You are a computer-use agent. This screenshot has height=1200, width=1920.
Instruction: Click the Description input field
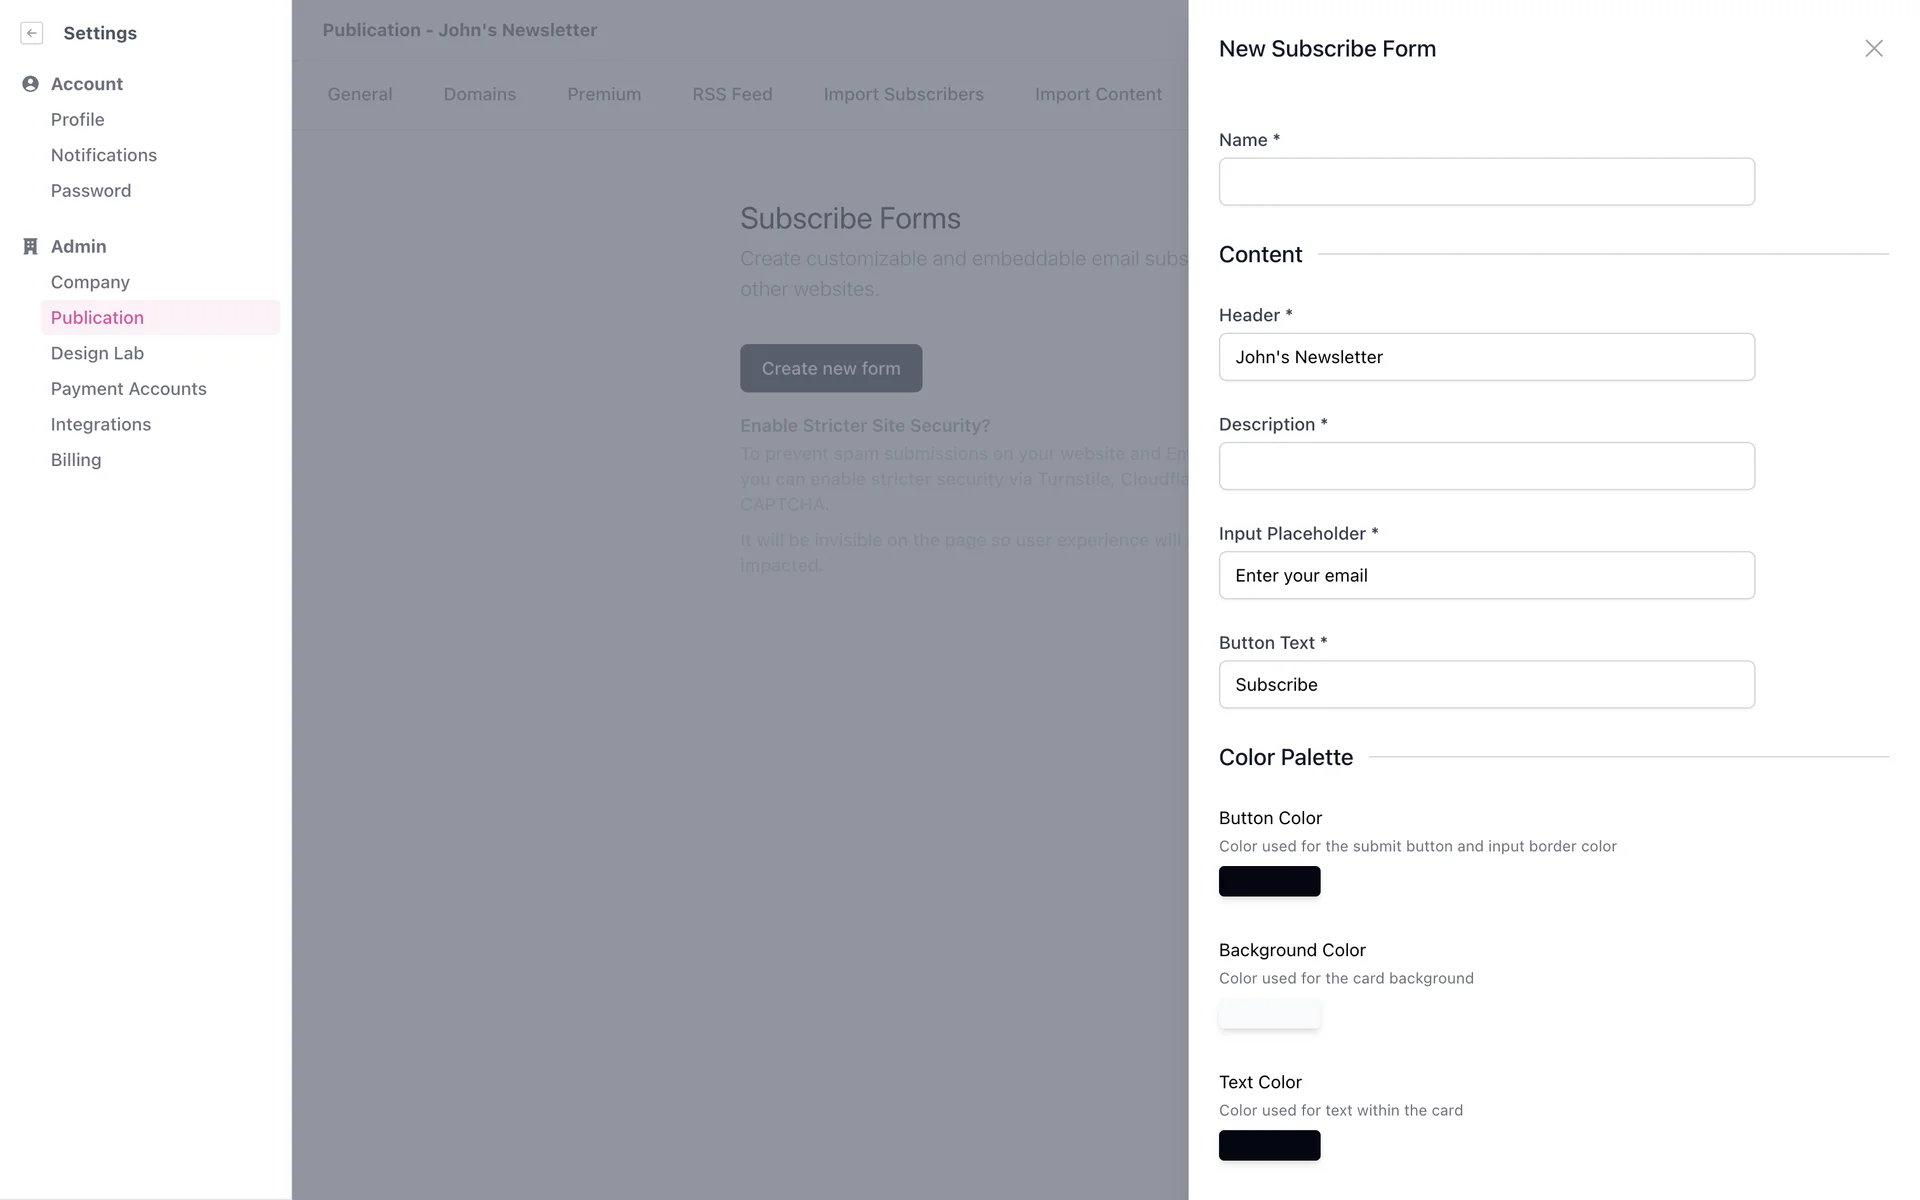1486,466
